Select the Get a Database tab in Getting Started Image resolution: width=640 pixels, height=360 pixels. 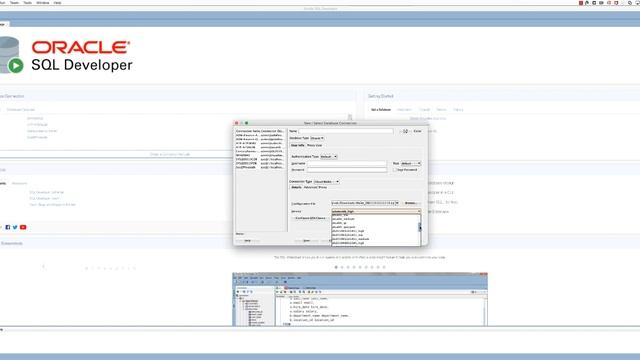381,110
